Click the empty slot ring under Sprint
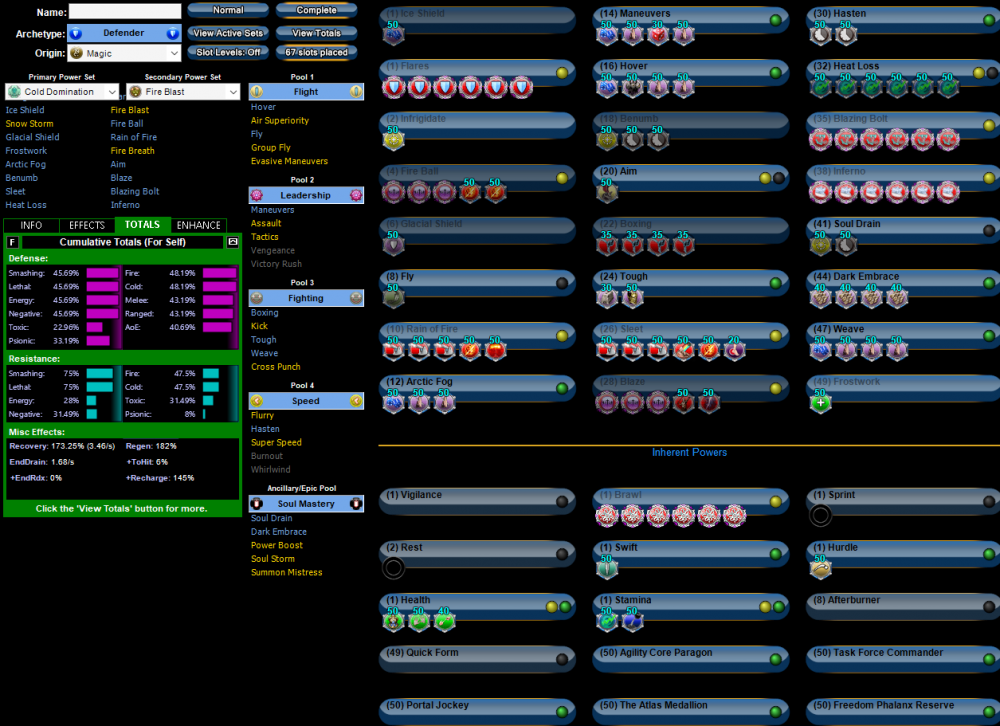The height and width of the screenshot is (726, 1000). [820, 516]
